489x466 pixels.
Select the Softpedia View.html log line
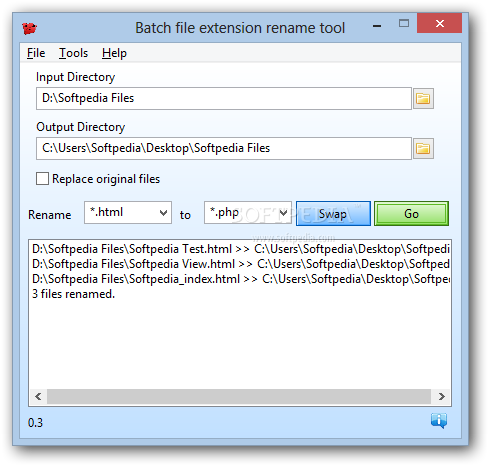[x=240, y=264]
